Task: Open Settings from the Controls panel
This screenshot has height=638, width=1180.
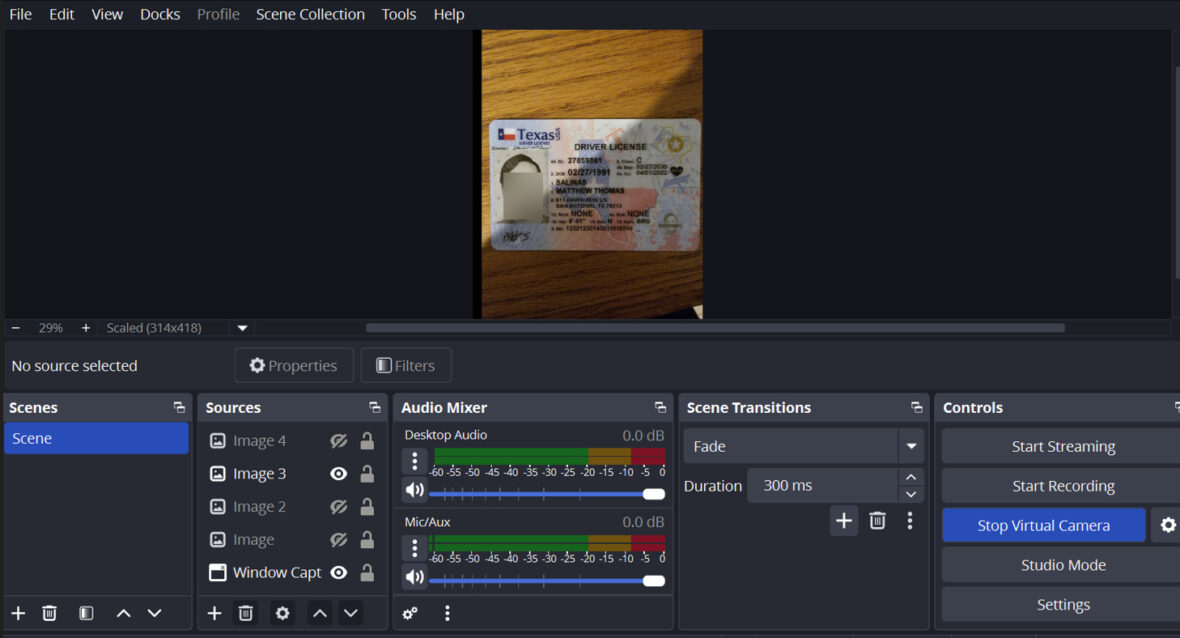Action: click(1063, 604)
